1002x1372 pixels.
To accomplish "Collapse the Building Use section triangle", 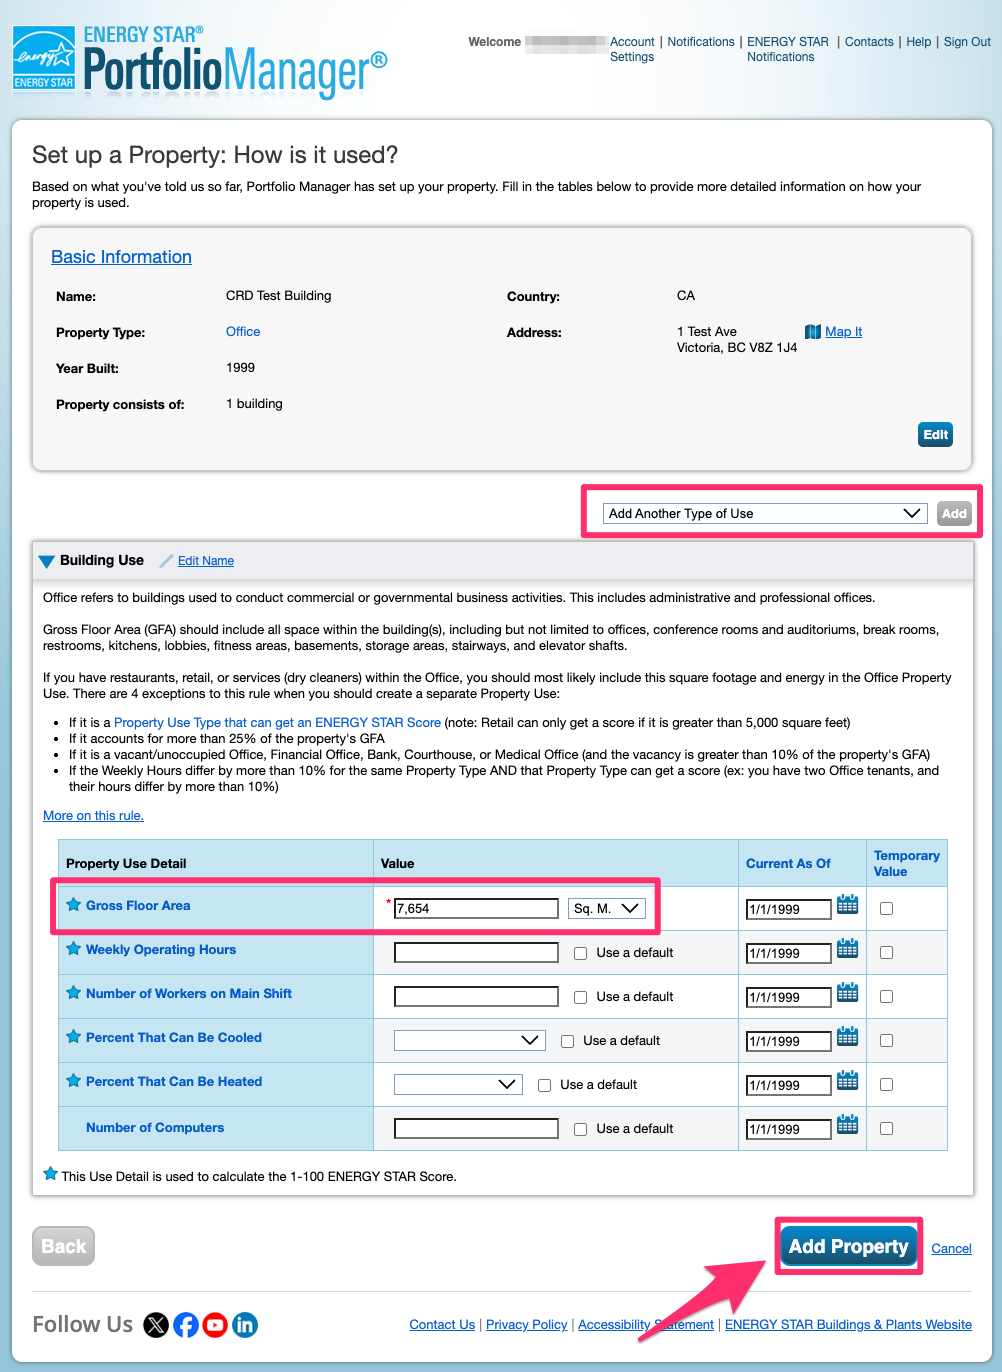I will point(46,561).
